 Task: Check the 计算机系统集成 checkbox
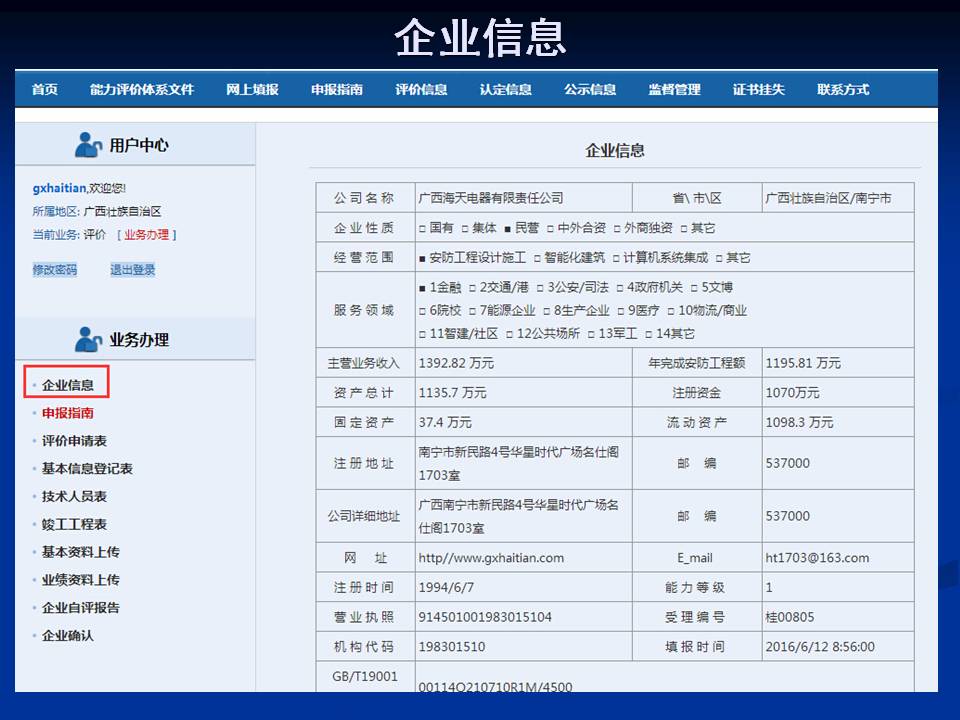(x=616, y=258)
